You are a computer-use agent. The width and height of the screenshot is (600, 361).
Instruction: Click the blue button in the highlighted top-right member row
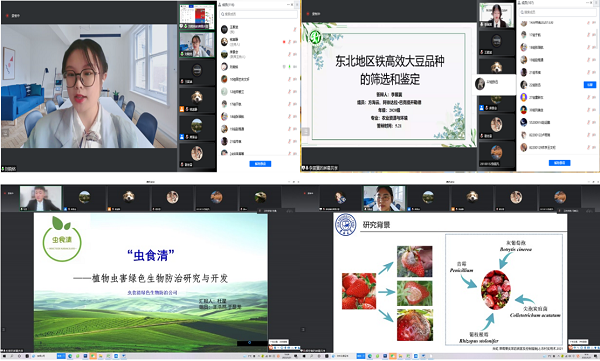point(590,85)
